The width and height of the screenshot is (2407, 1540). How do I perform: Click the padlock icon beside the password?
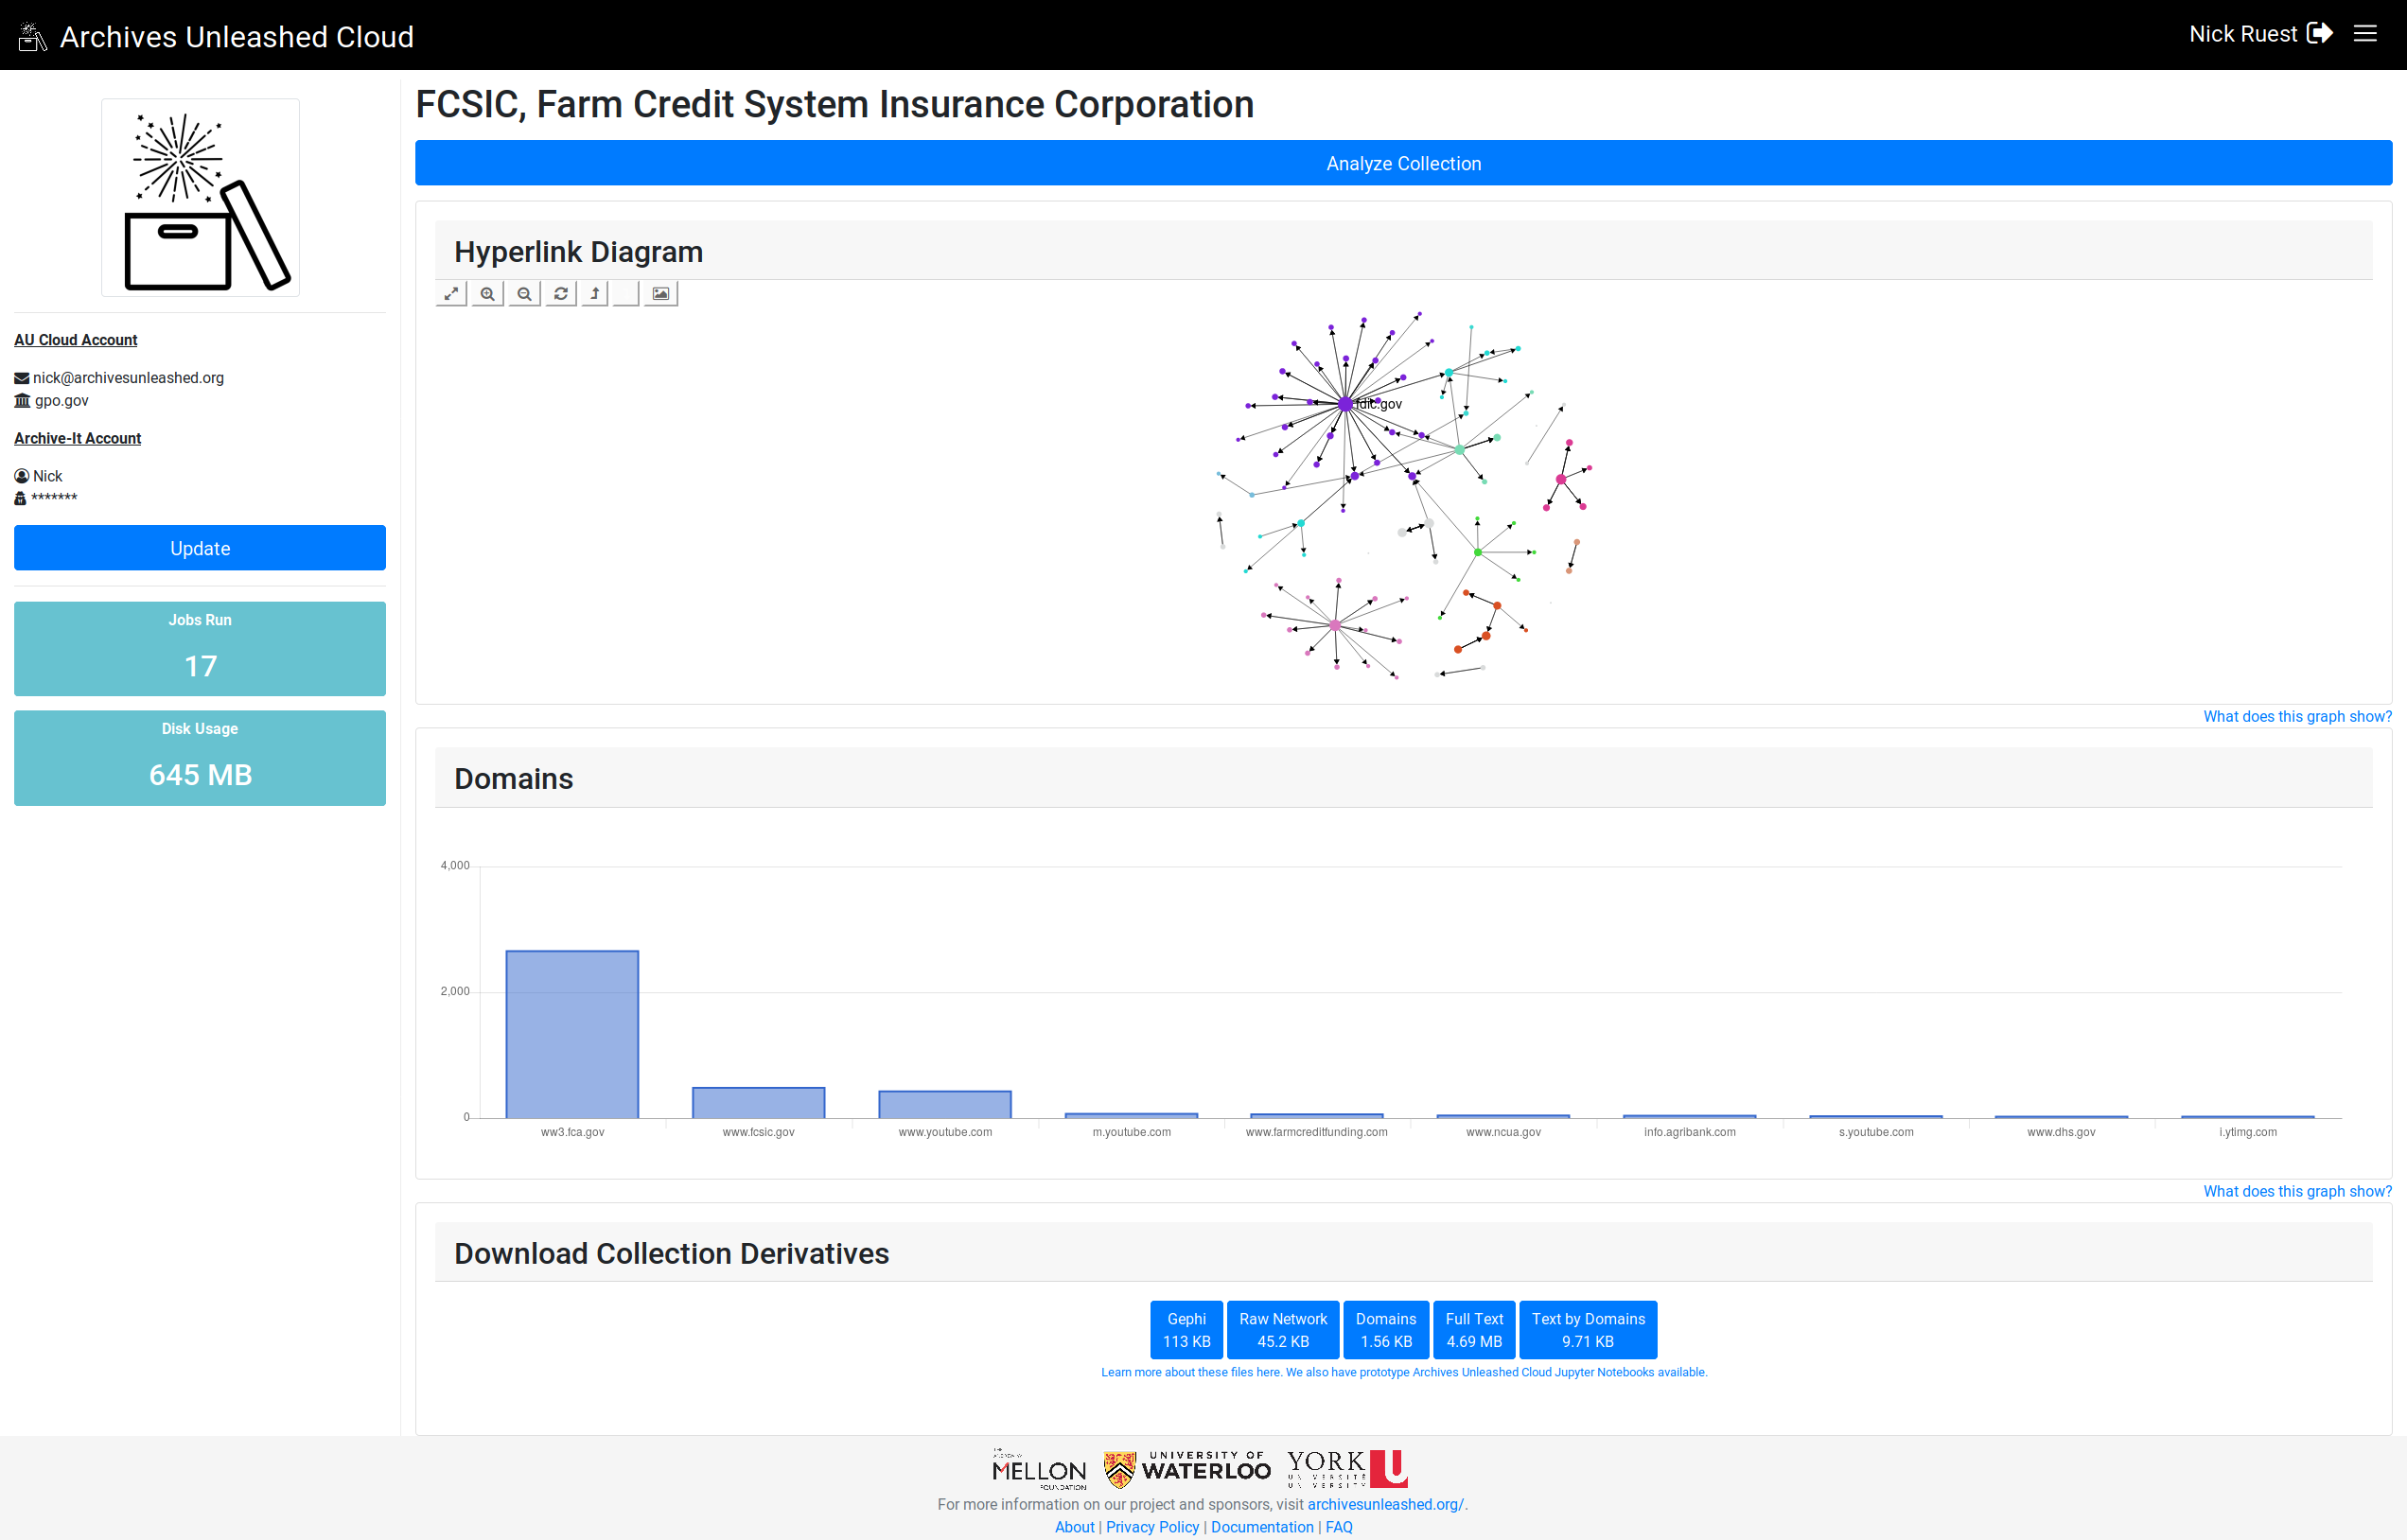point(20,498)
